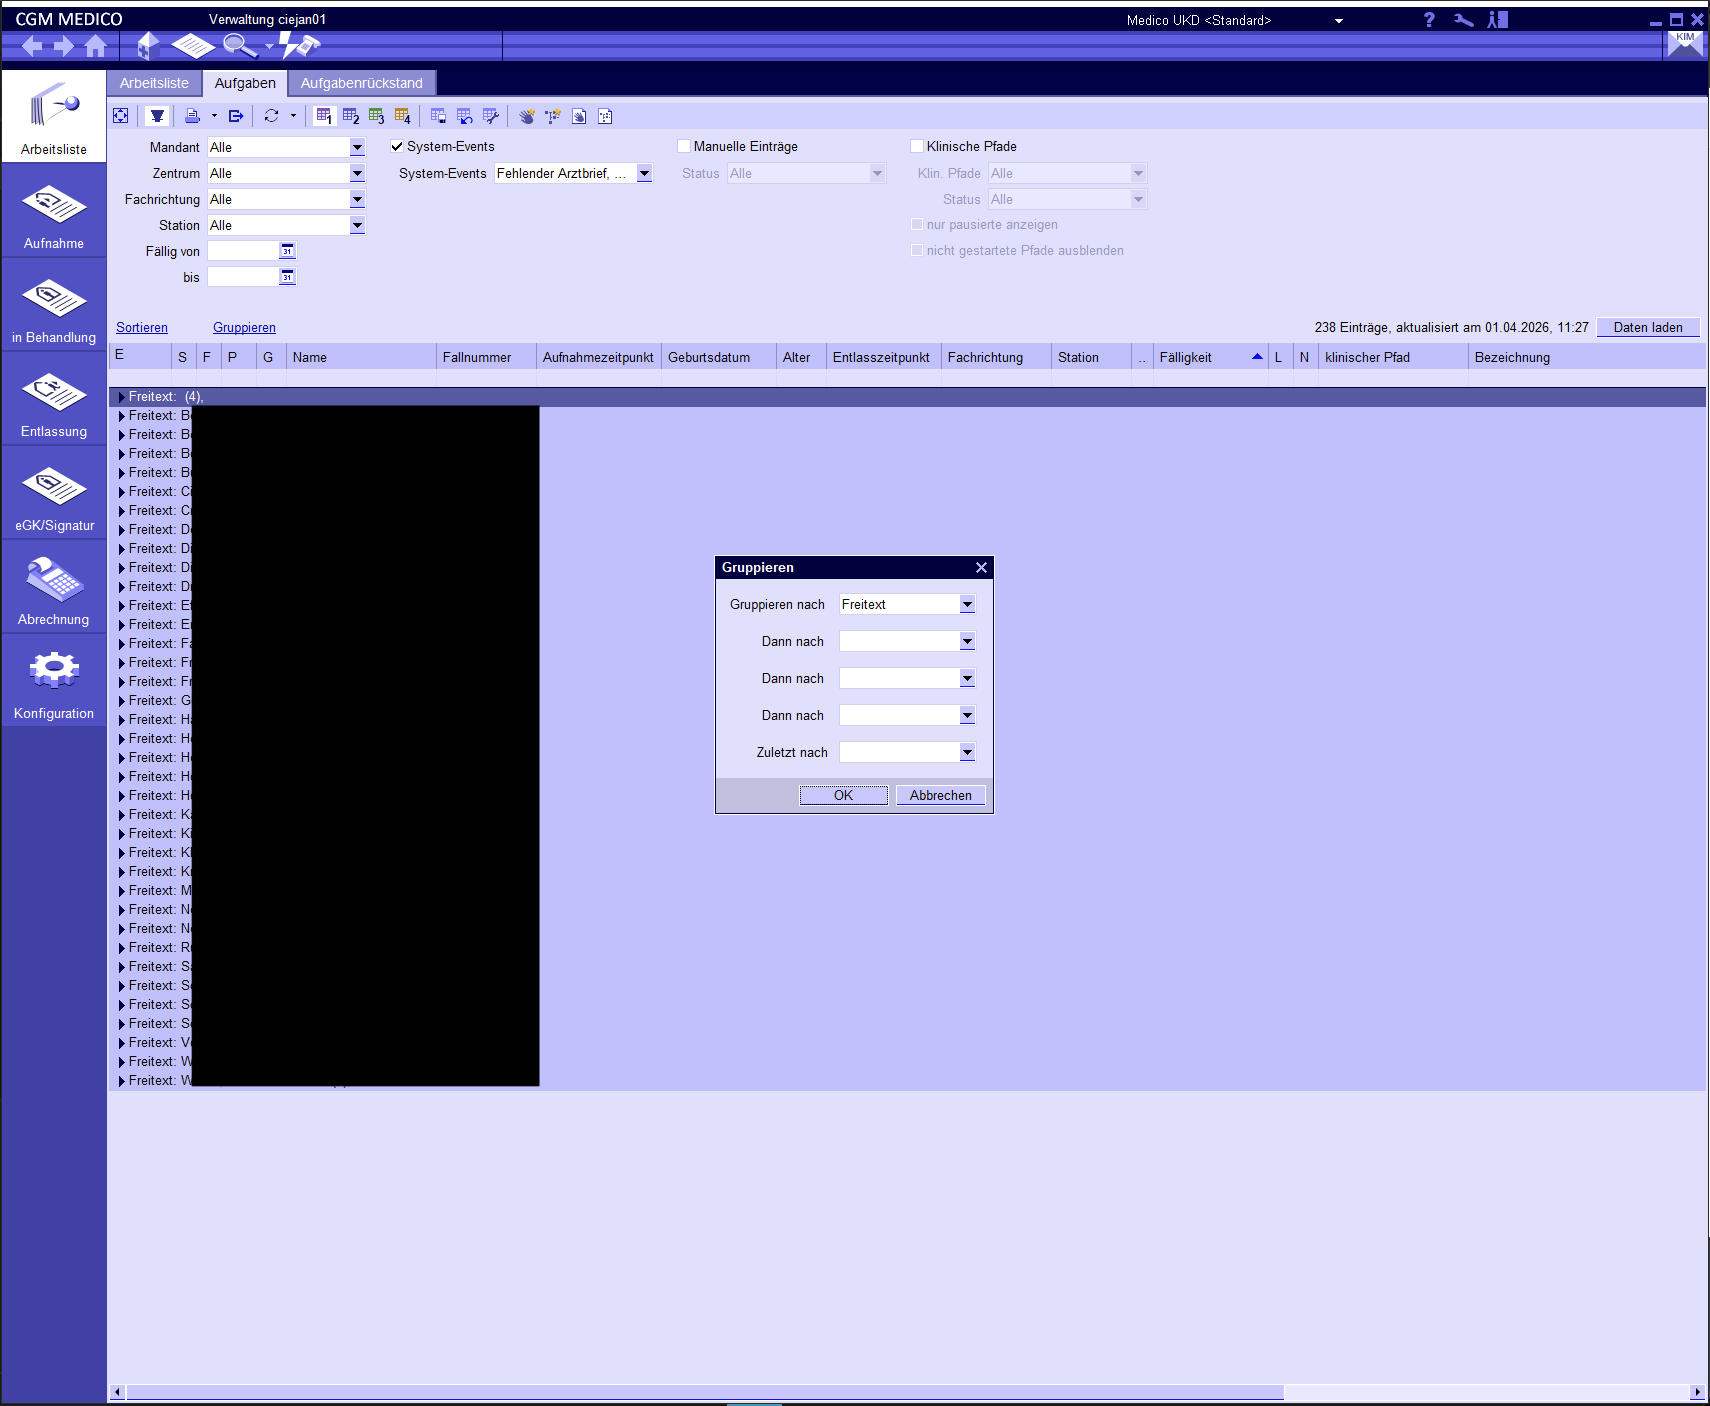Click the printer icon in toolbar

pos(192,116)
